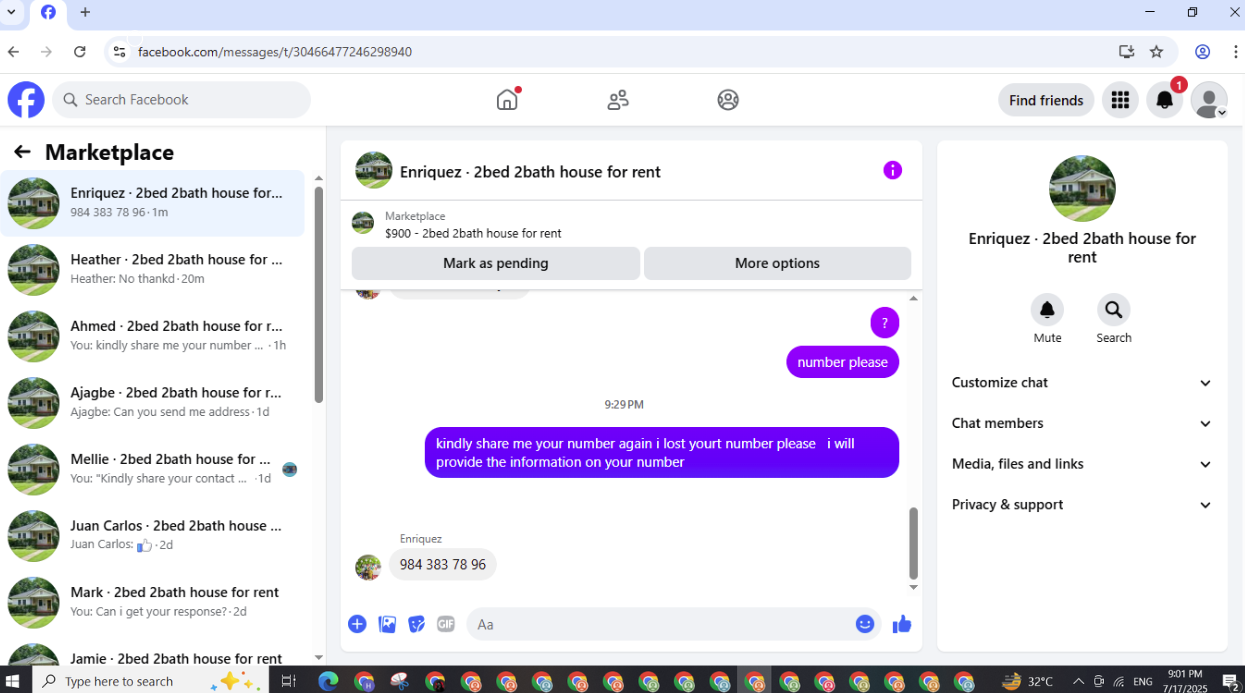Click the 984 383 78 96 message bubble

[x=443, y=565]
